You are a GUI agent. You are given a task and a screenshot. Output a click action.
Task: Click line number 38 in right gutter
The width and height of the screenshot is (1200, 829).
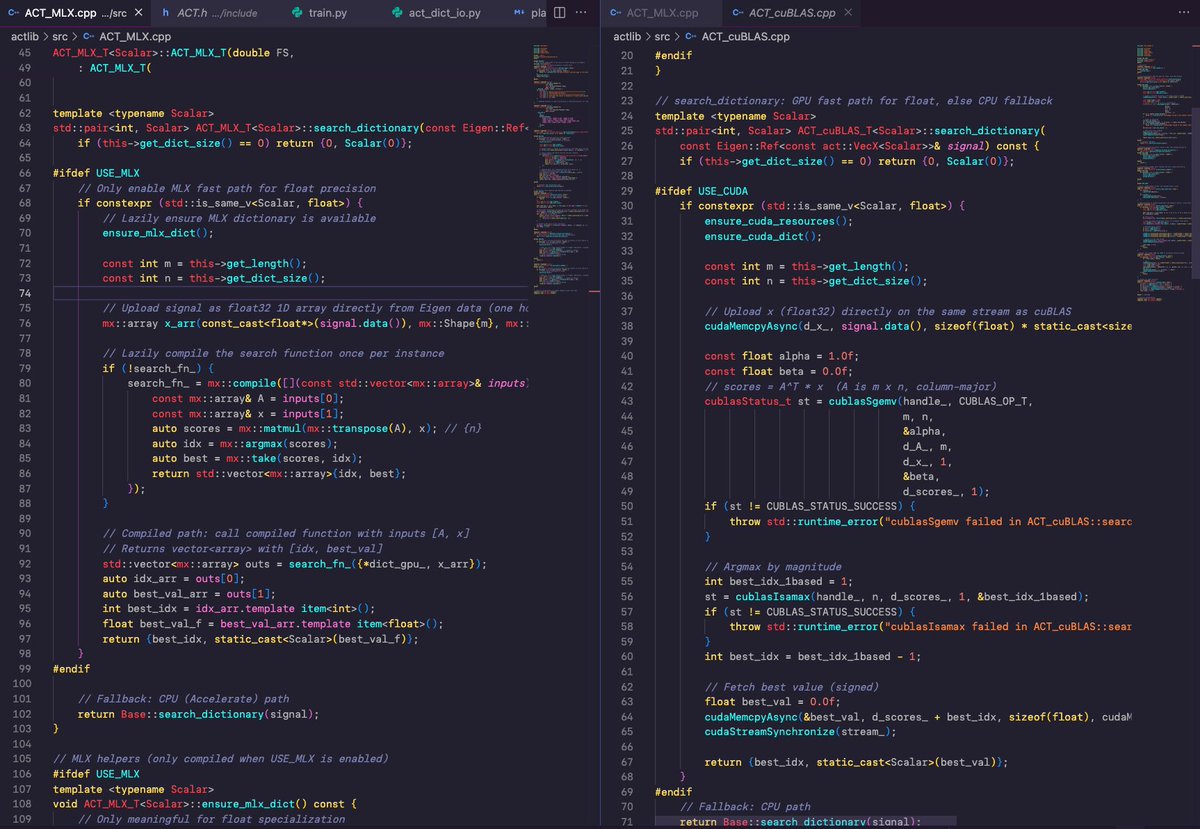point(627,326)
